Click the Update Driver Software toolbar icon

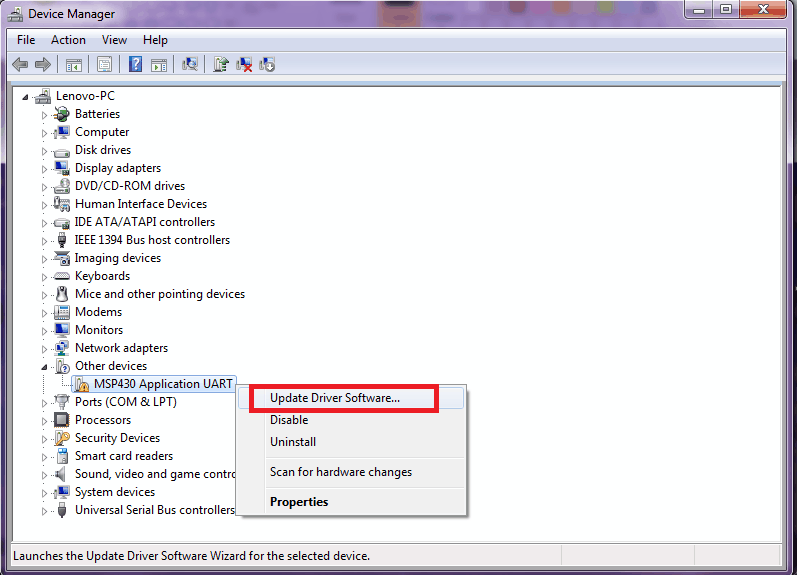tap(220, 64)
